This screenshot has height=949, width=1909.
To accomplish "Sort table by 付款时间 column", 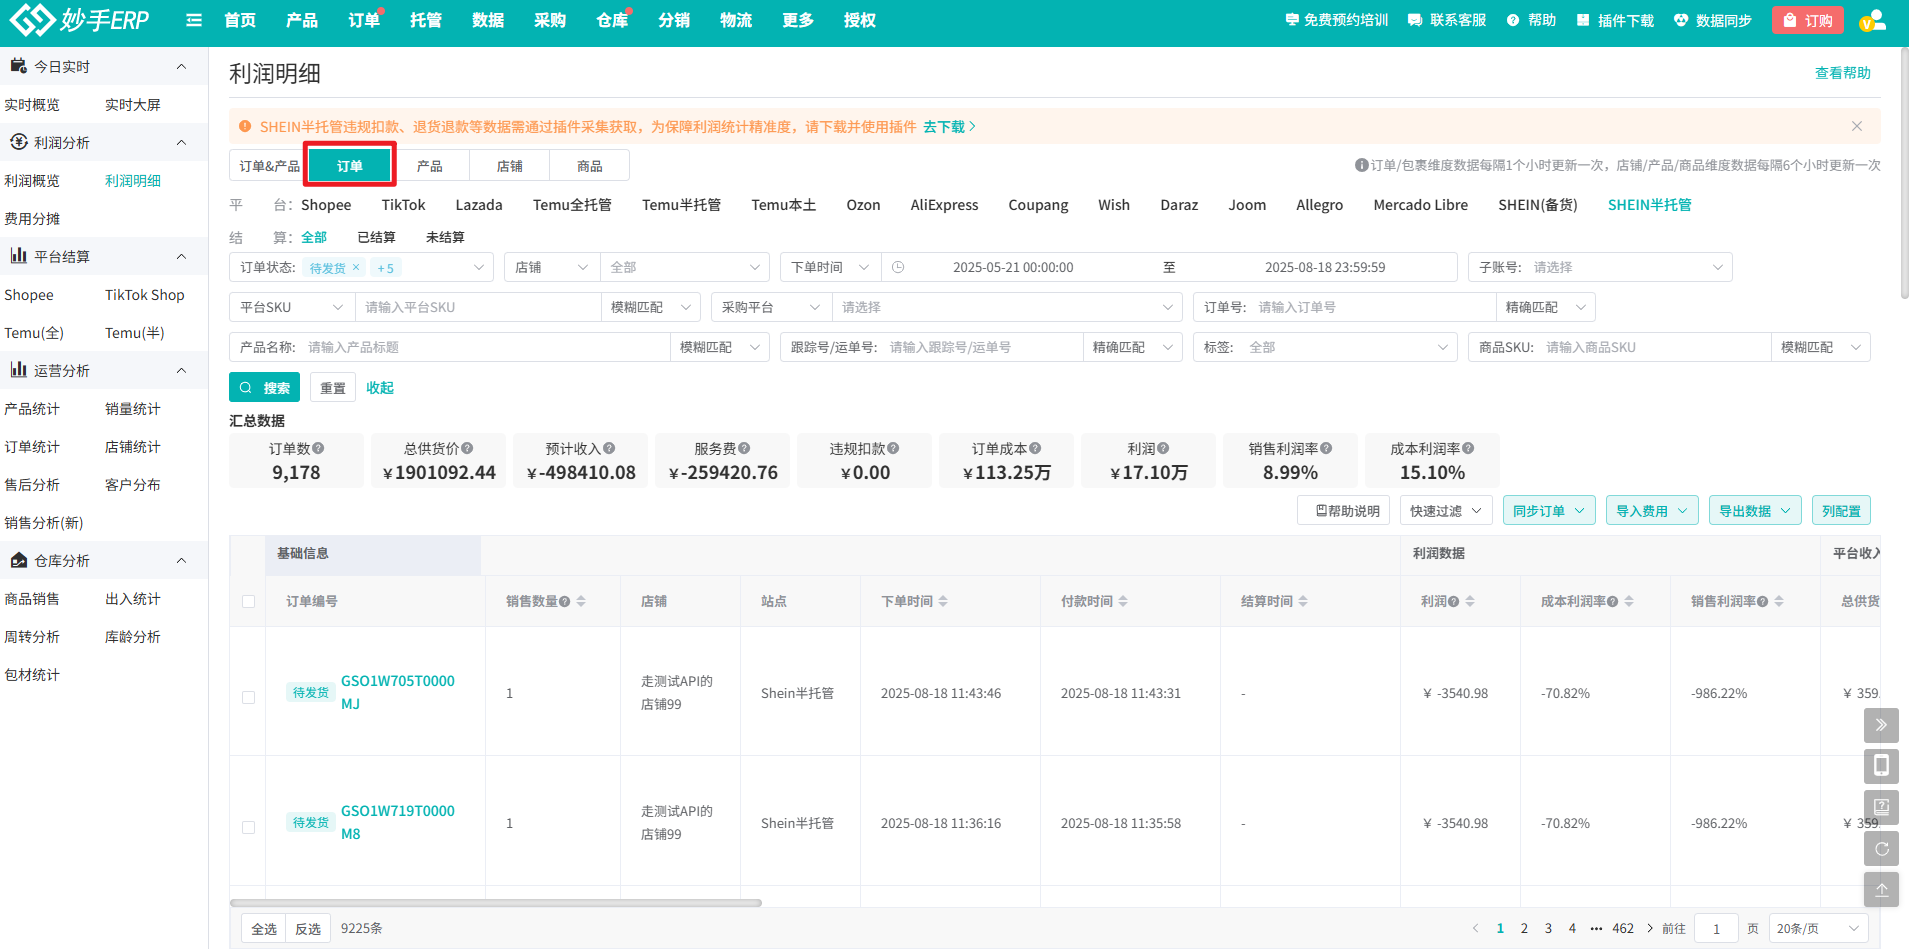I will tap(1123, 601).
